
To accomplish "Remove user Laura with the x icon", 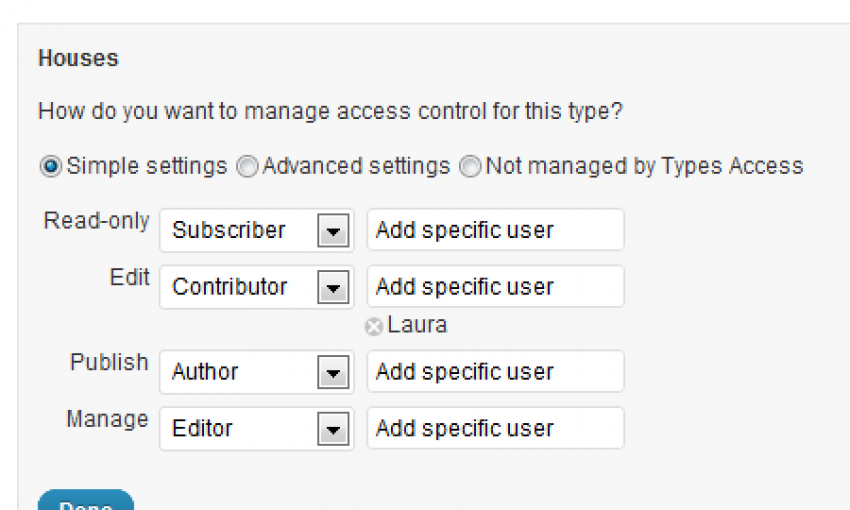I will (x=374, y=327).
